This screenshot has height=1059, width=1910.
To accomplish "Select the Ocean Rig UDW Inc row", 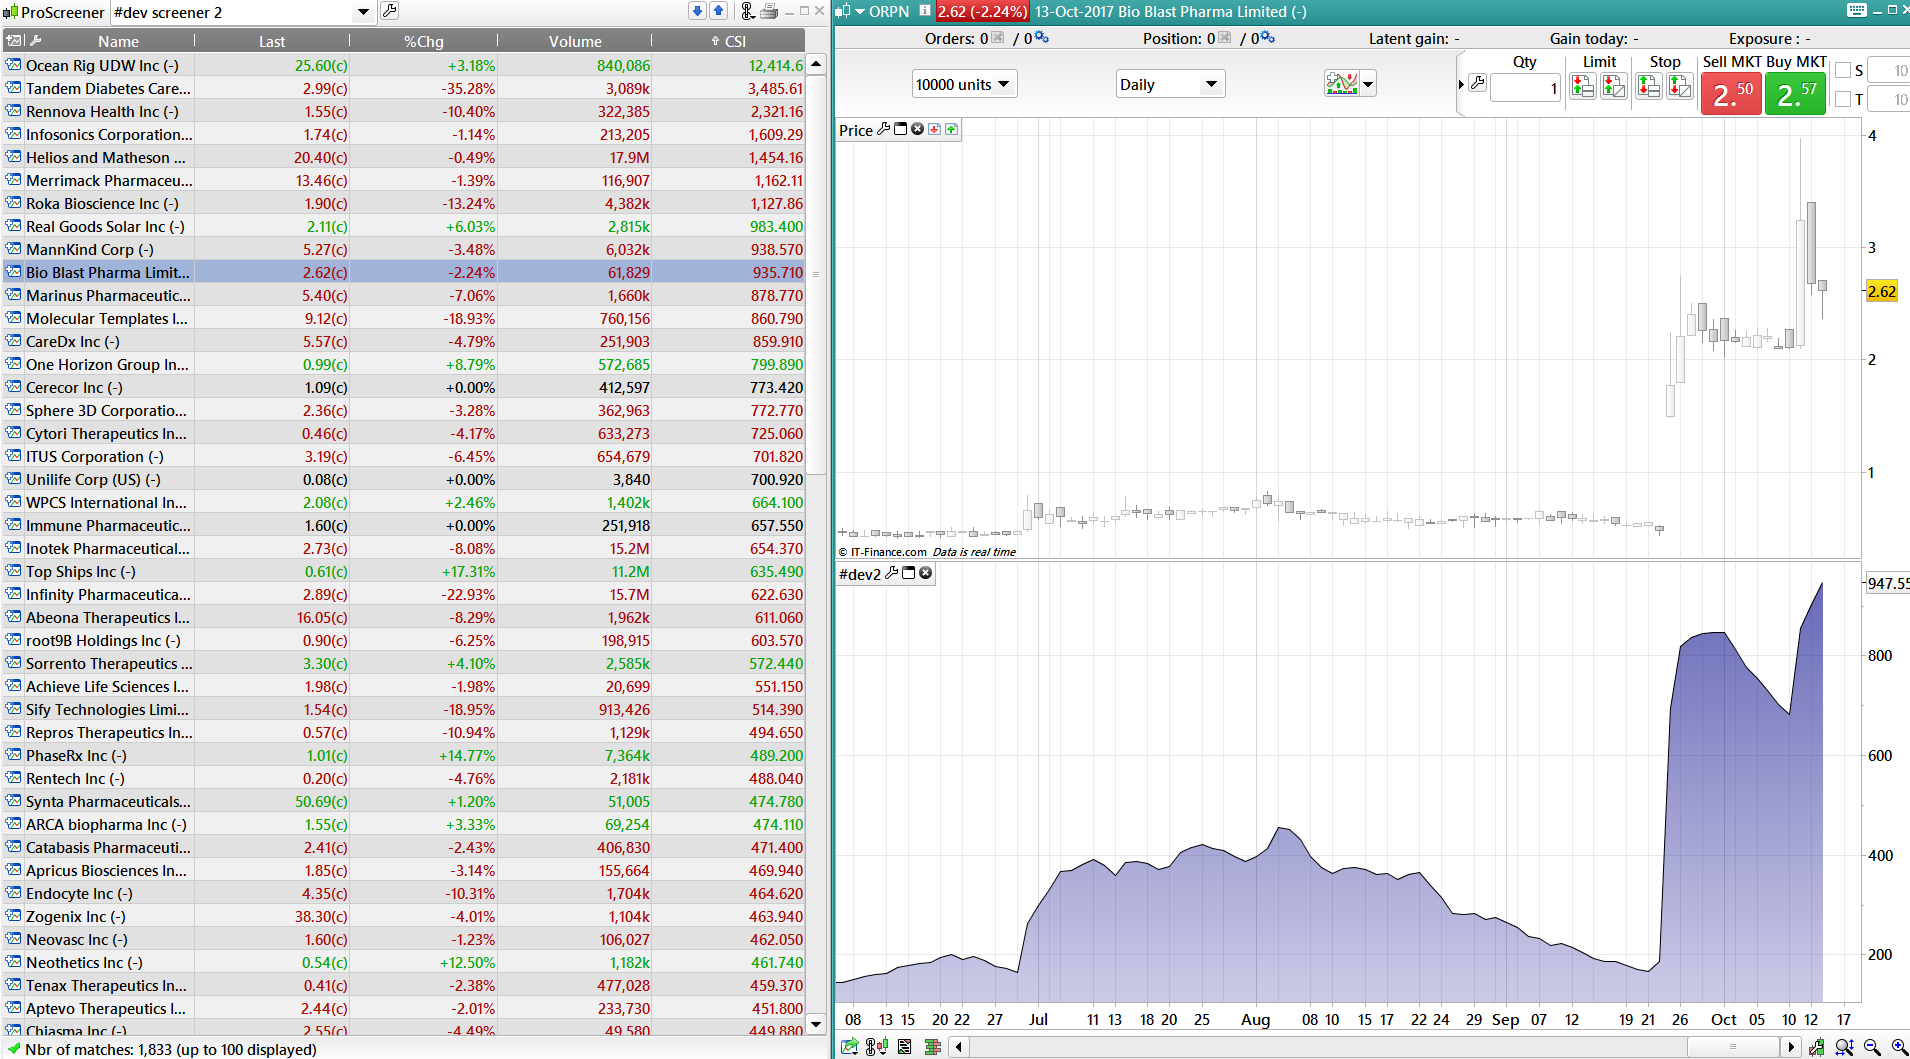I will click(x=404, y=65).
